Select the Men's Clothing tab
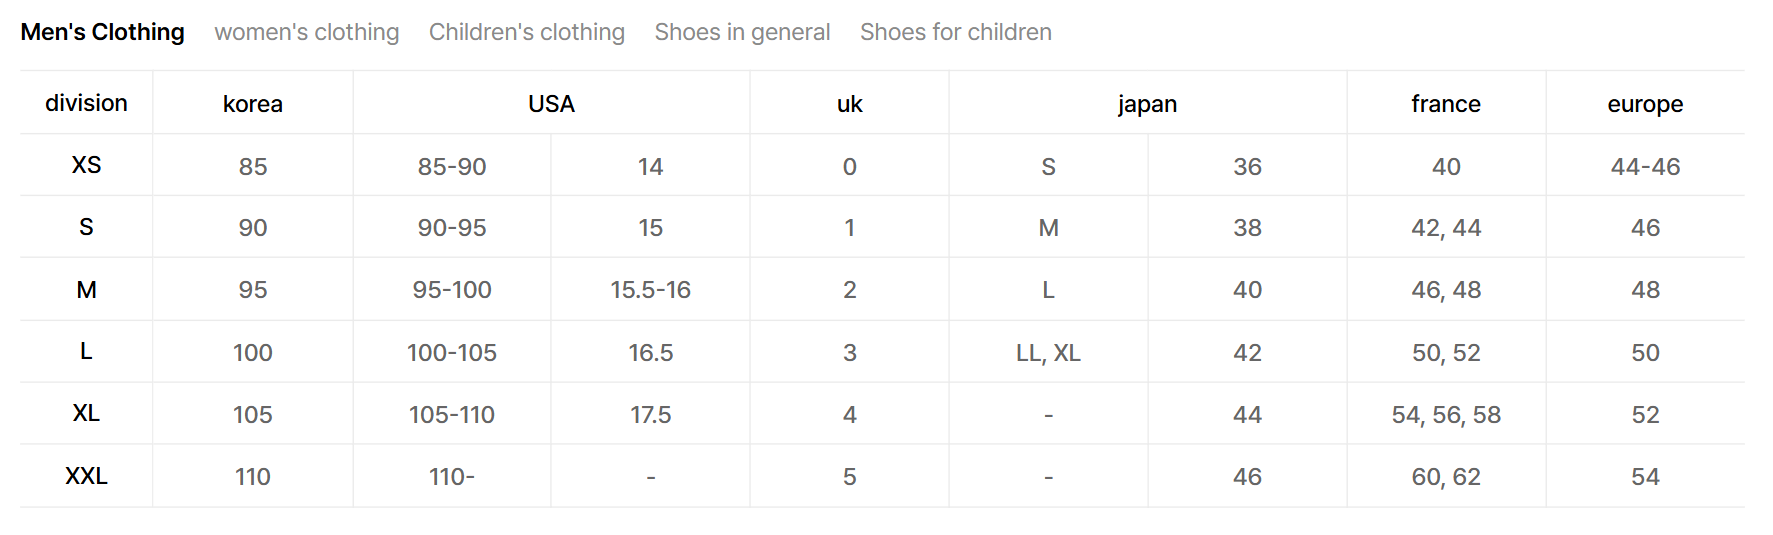Screen dimensions: 1773x535 102,32
